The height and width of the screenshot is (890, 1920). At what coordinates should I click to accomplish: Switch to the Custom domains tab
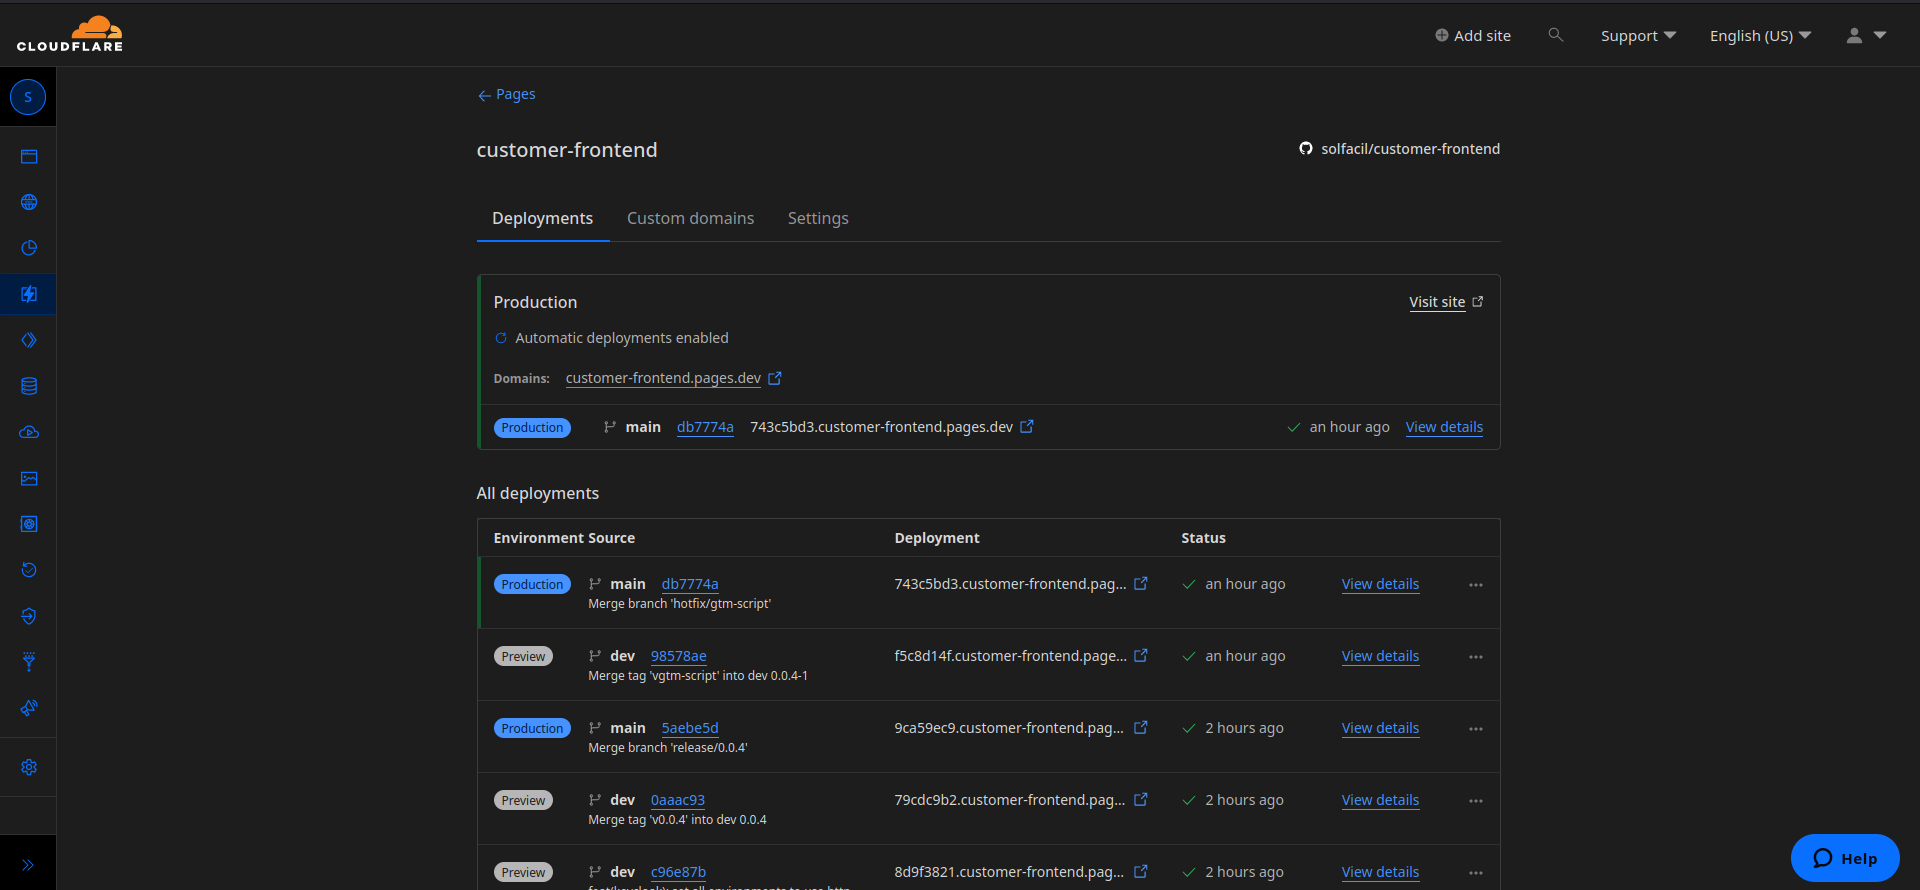point(690,218)
